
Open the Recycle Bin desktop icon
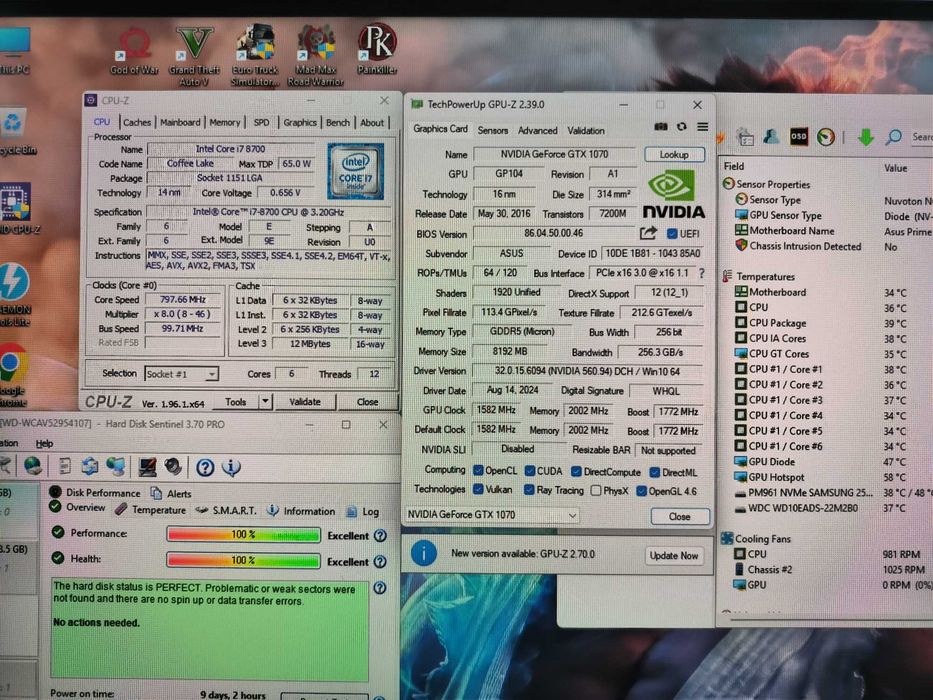click(x=13, y=132)
